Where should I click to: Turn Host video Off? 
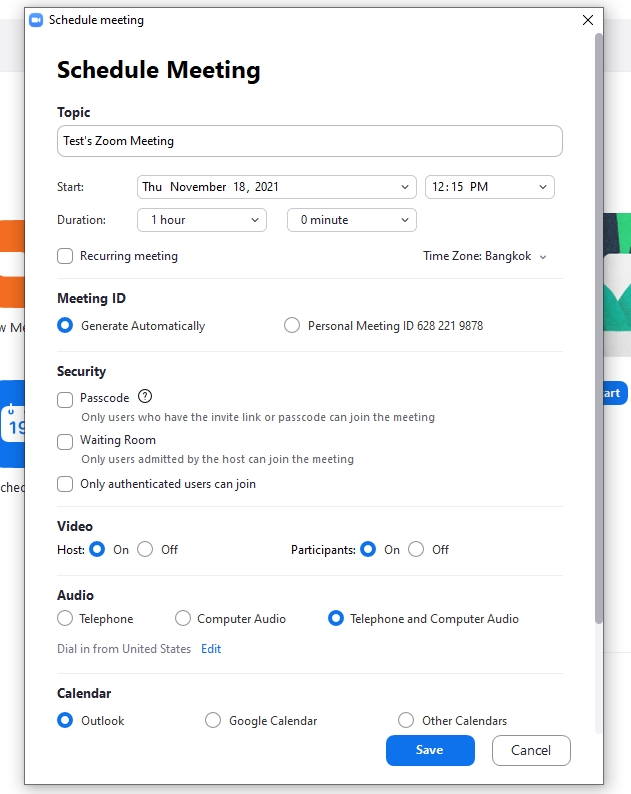(x=145, y=549)
